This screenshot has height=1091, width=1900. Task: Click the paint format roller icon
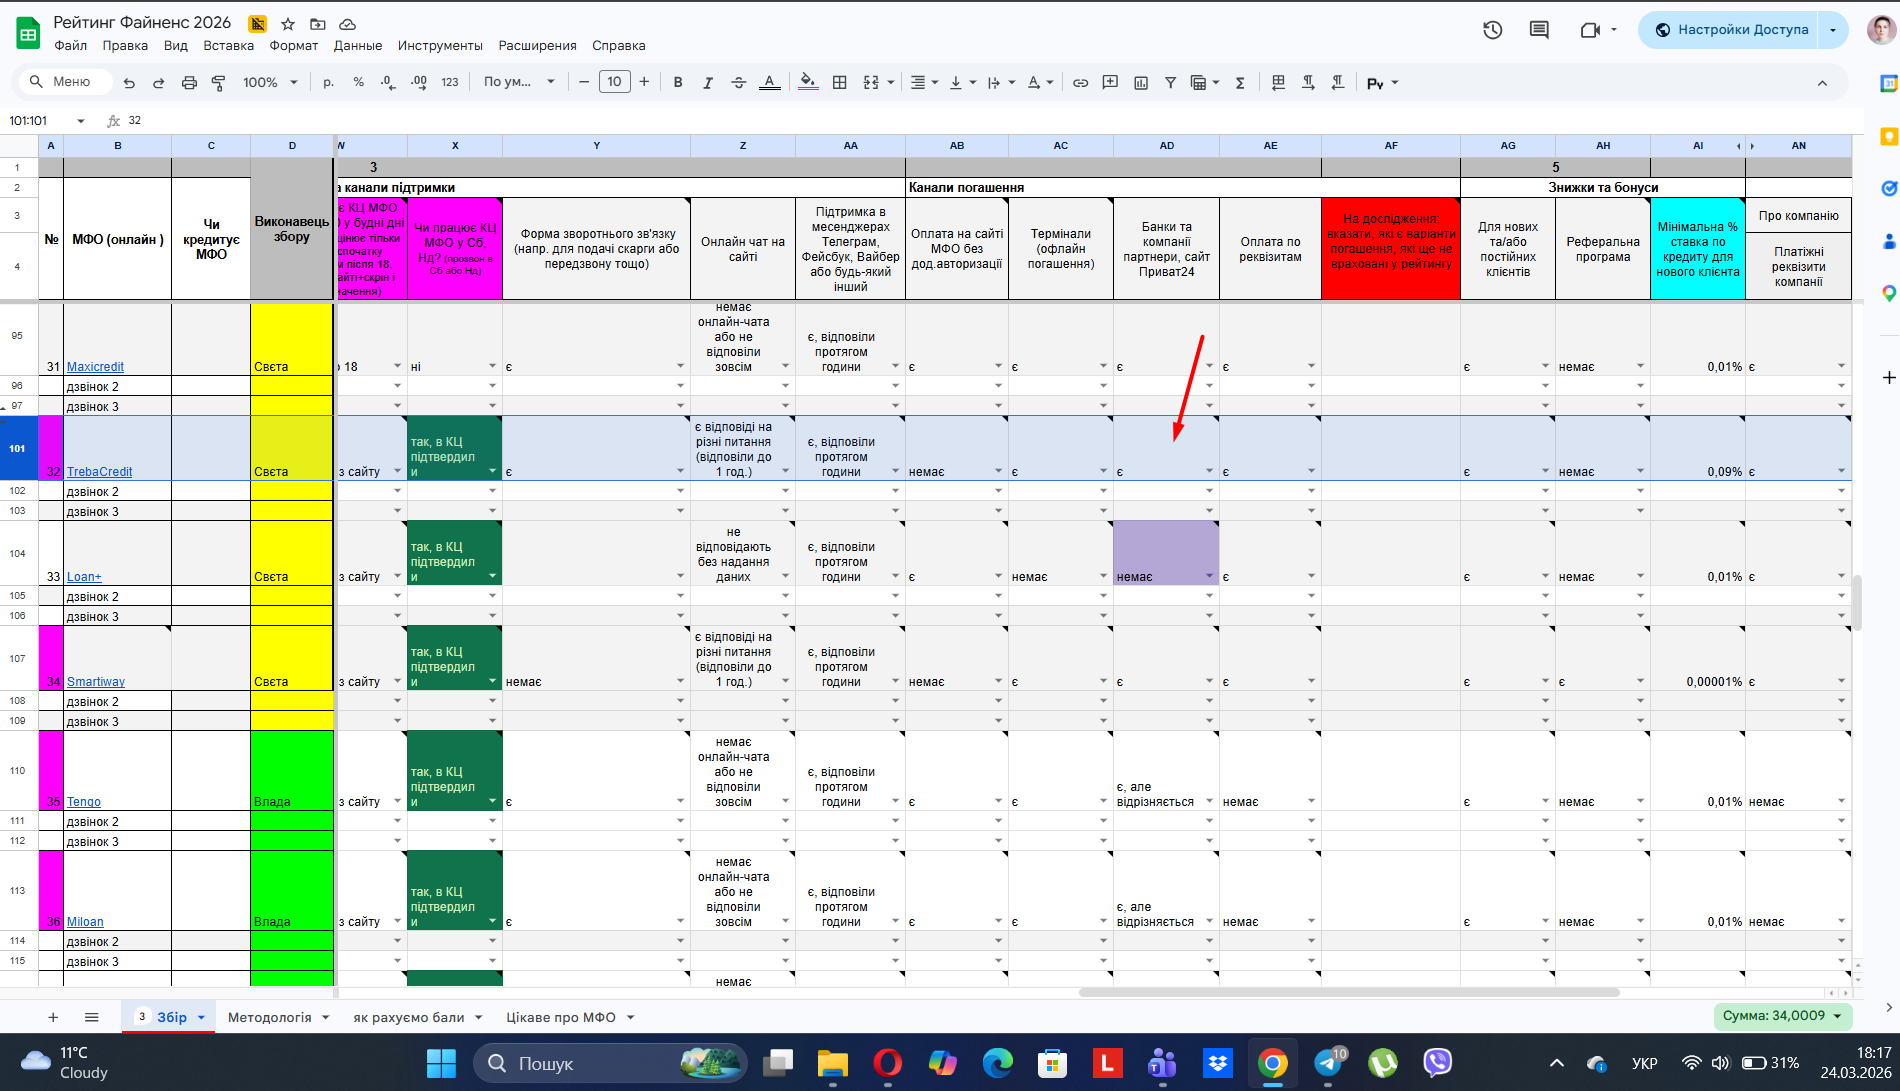click(218, 83)
